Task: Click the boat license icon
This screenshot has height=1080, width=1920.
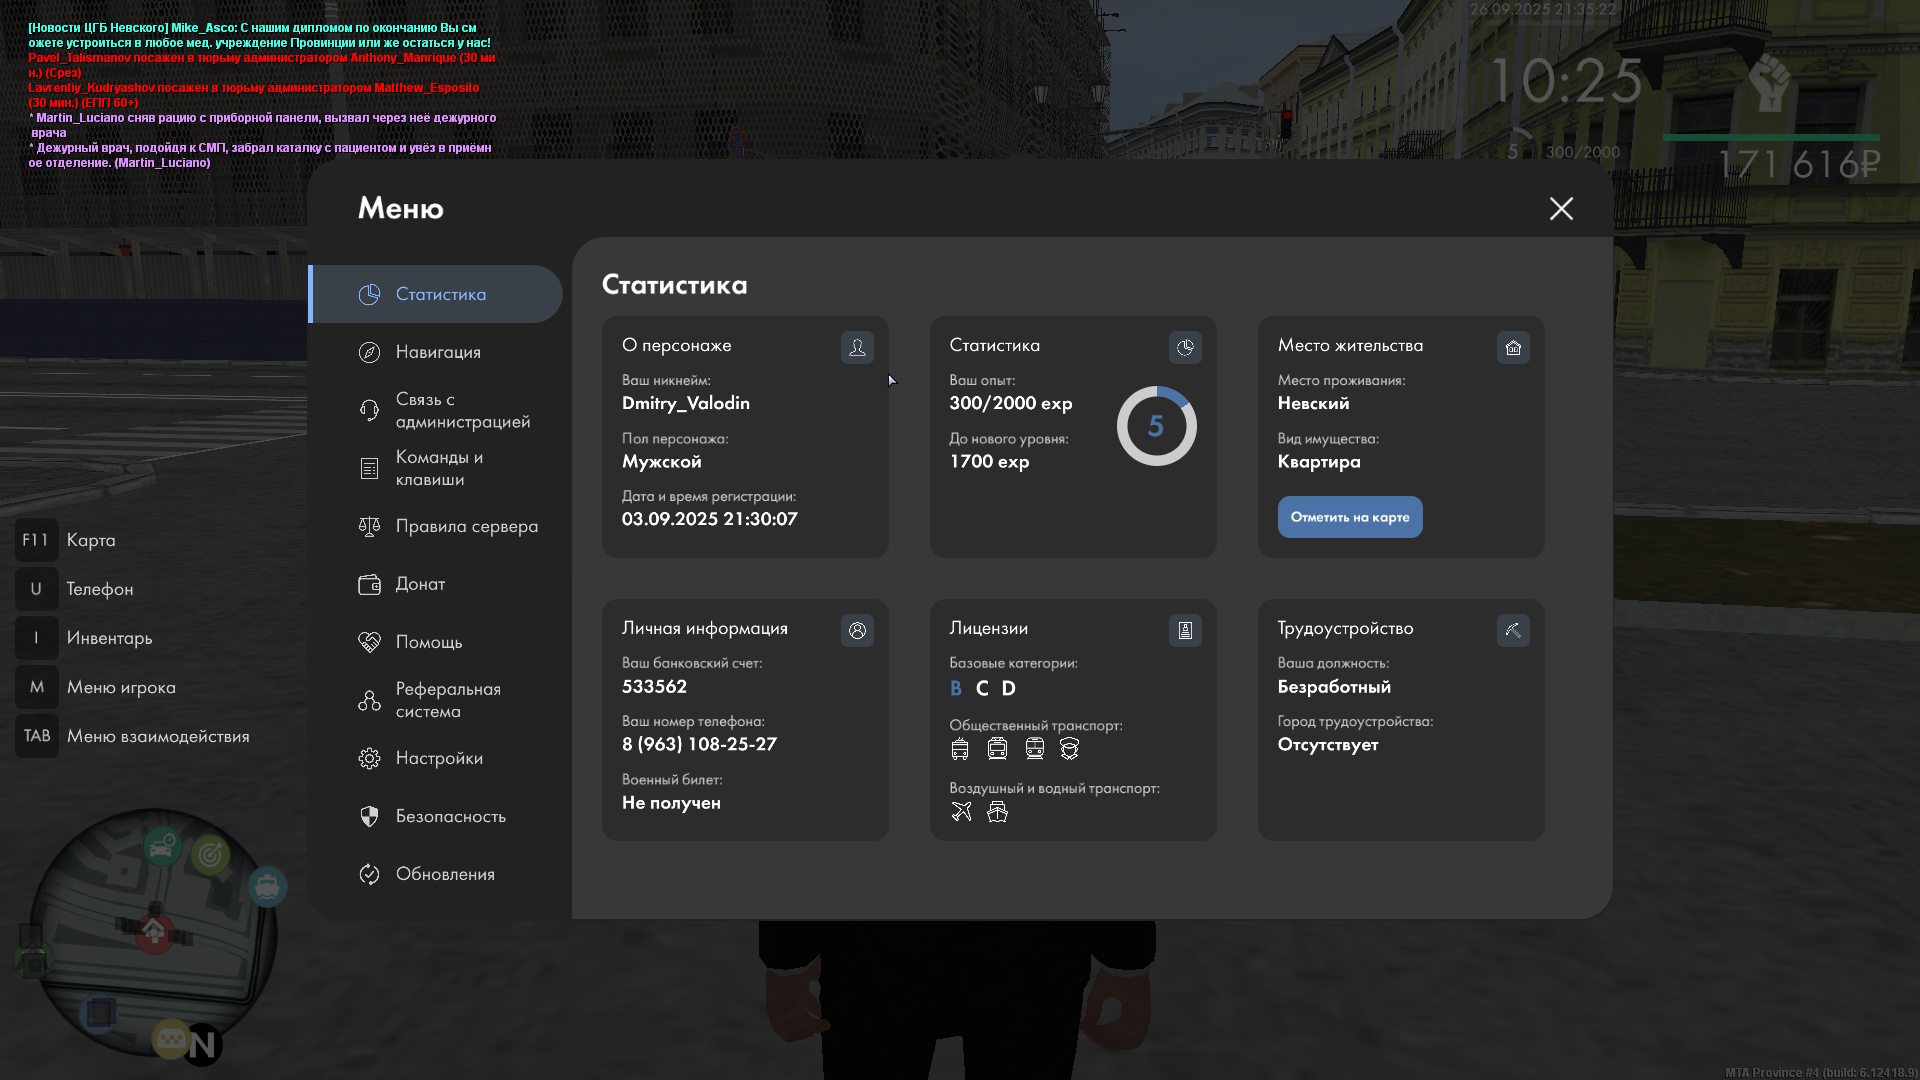Action: tap(997, 811)
